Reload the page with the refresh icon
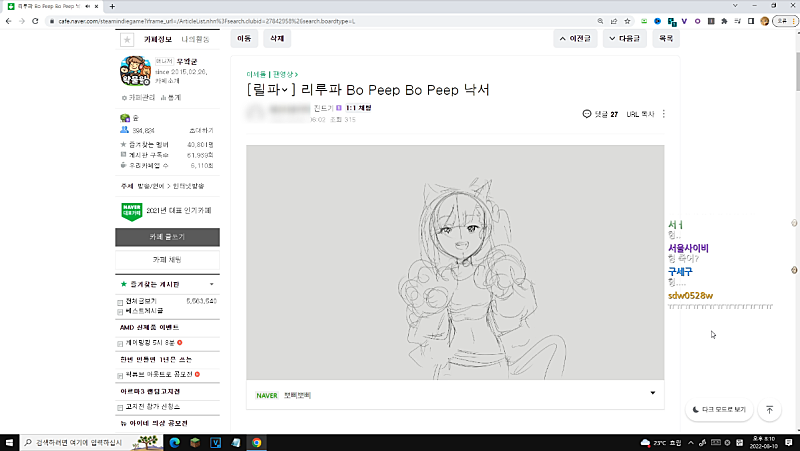Image resolution: width=800 pixels, height=451 pixels. coord(34,20)
